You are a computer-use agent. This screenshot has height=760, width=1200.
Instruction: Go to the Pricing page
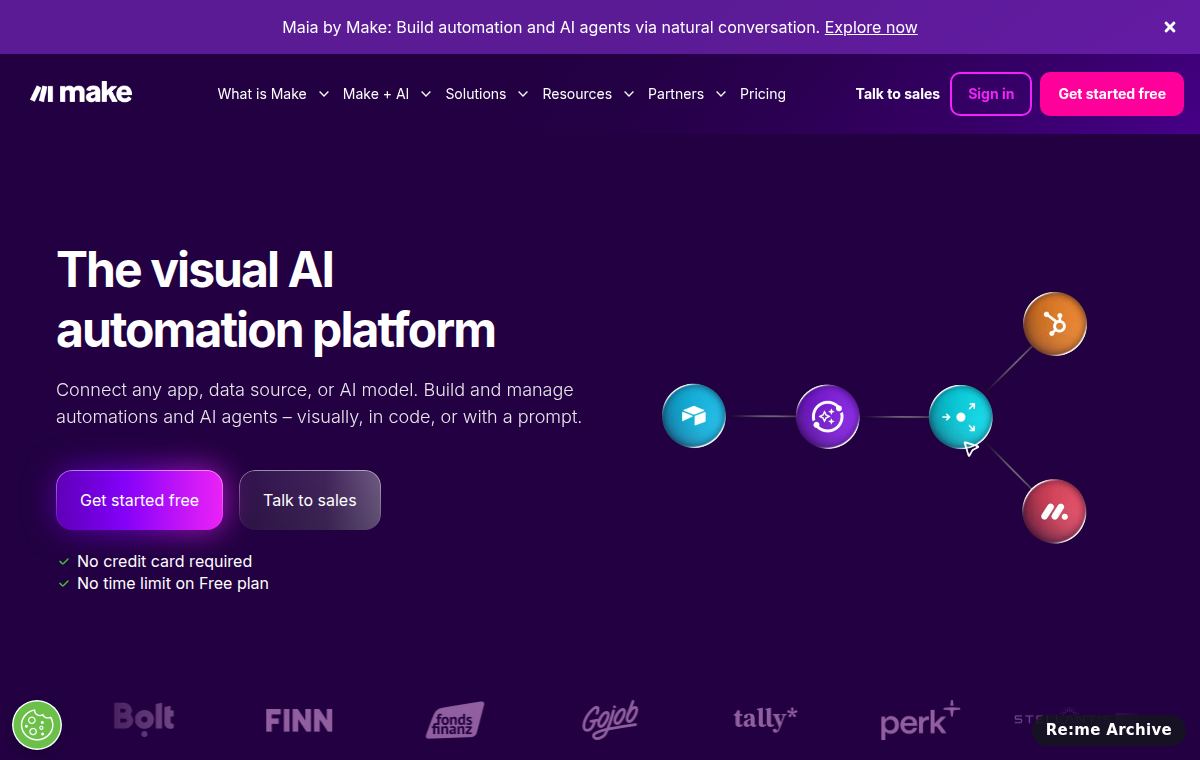[x=763, y=94]
